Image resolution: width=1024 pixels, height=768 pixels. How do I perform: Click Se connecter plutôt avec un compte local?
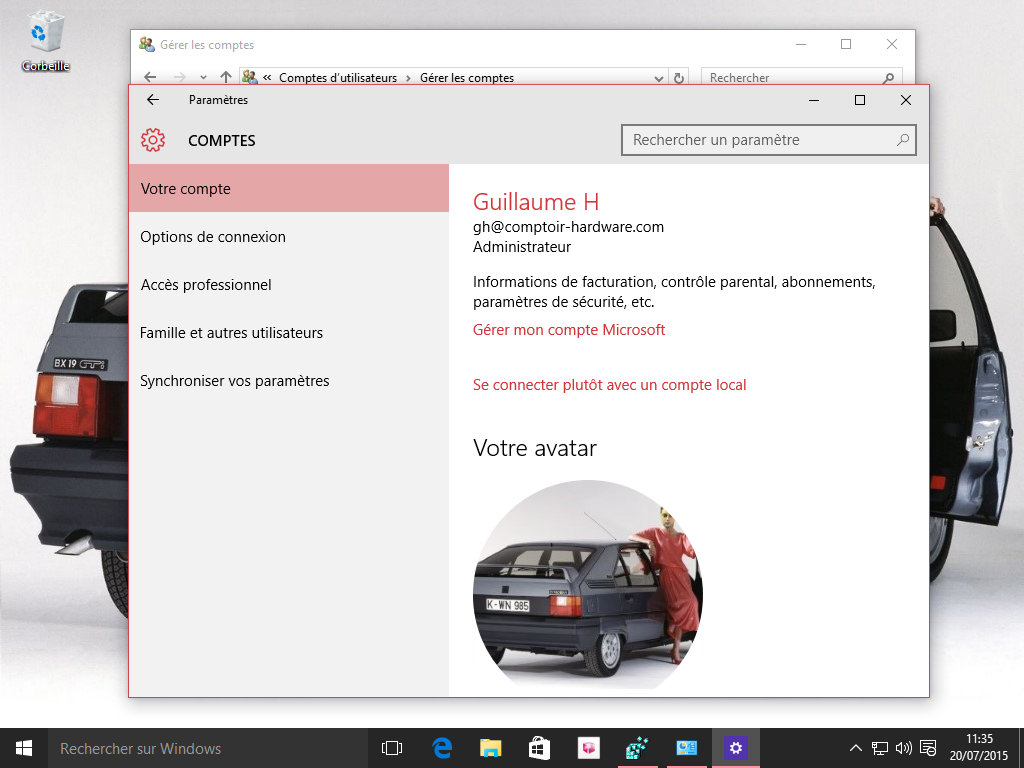pyautogui.click(x=609, y=385)
